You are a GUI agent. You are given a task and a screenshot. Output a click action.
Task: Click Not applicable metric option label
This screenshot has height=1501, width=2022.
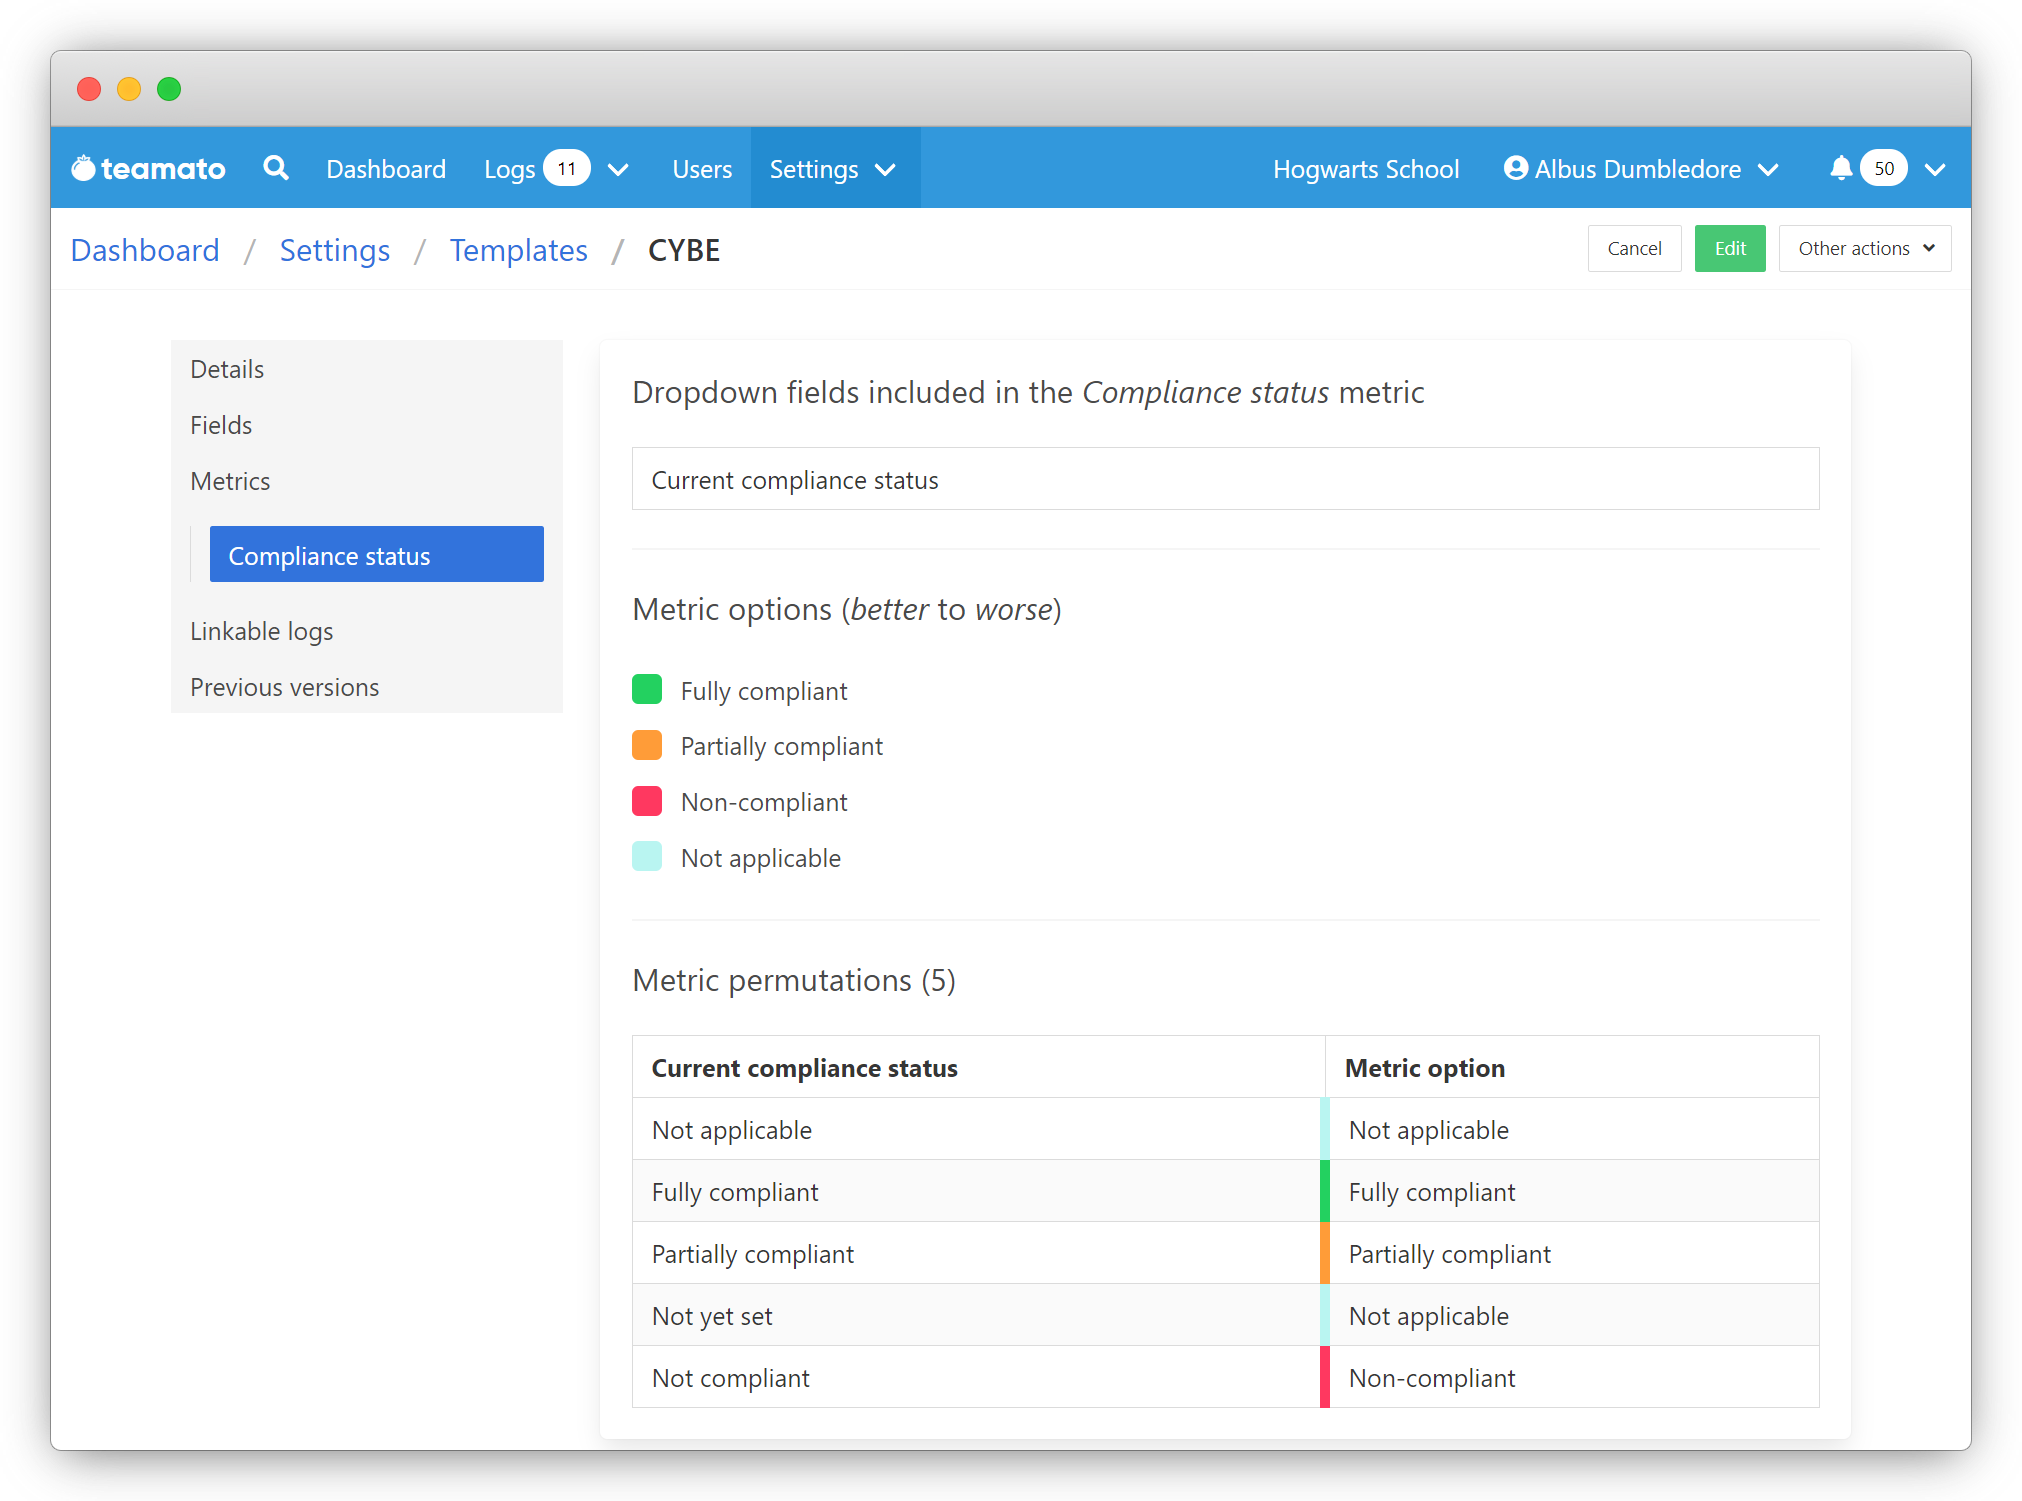pyautogui.click(x=761, y=858)
